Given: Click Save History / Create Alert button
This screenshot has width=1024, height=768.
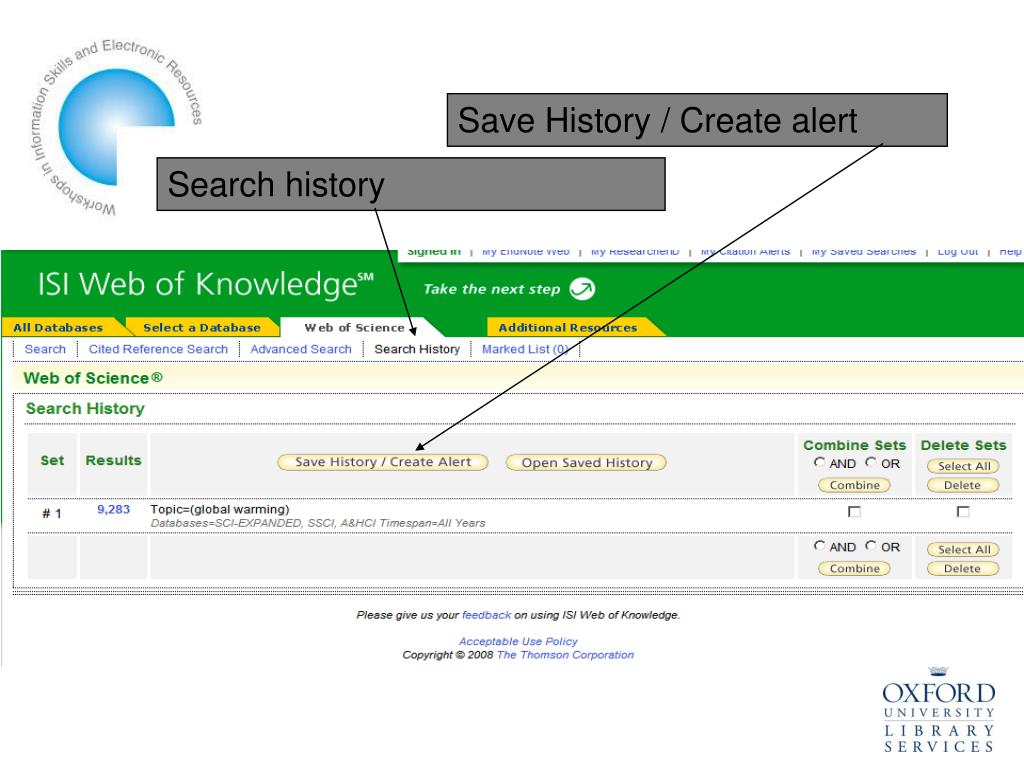Looking at the screenshot, I should pyautogui.click(x=383, y=462).
